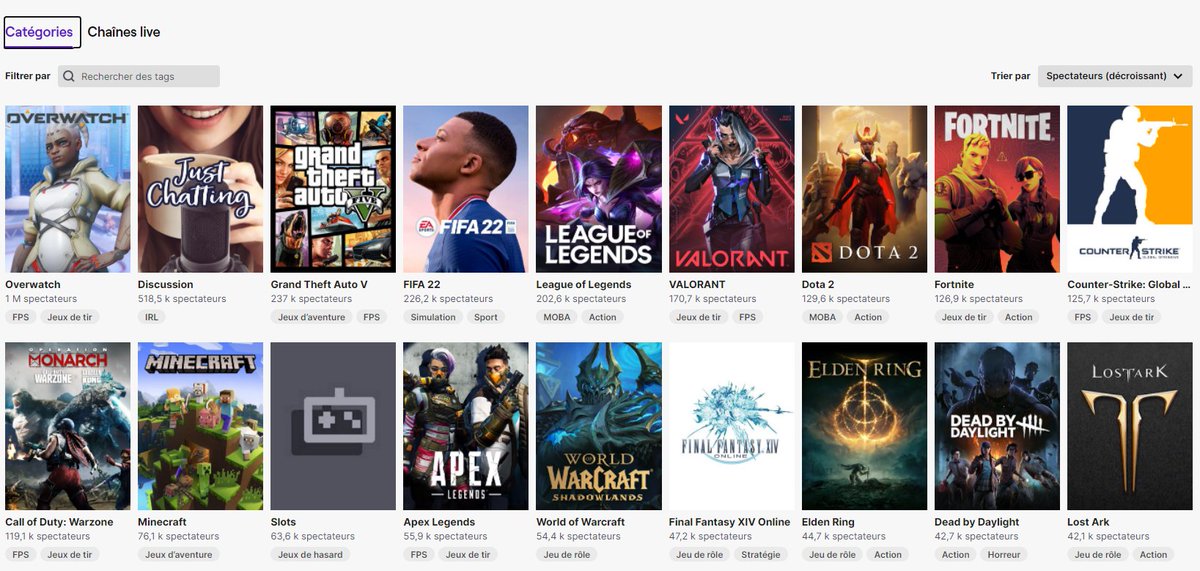Open the Elden Ring cover thumbnail
1200x571 pixels.
864,426
